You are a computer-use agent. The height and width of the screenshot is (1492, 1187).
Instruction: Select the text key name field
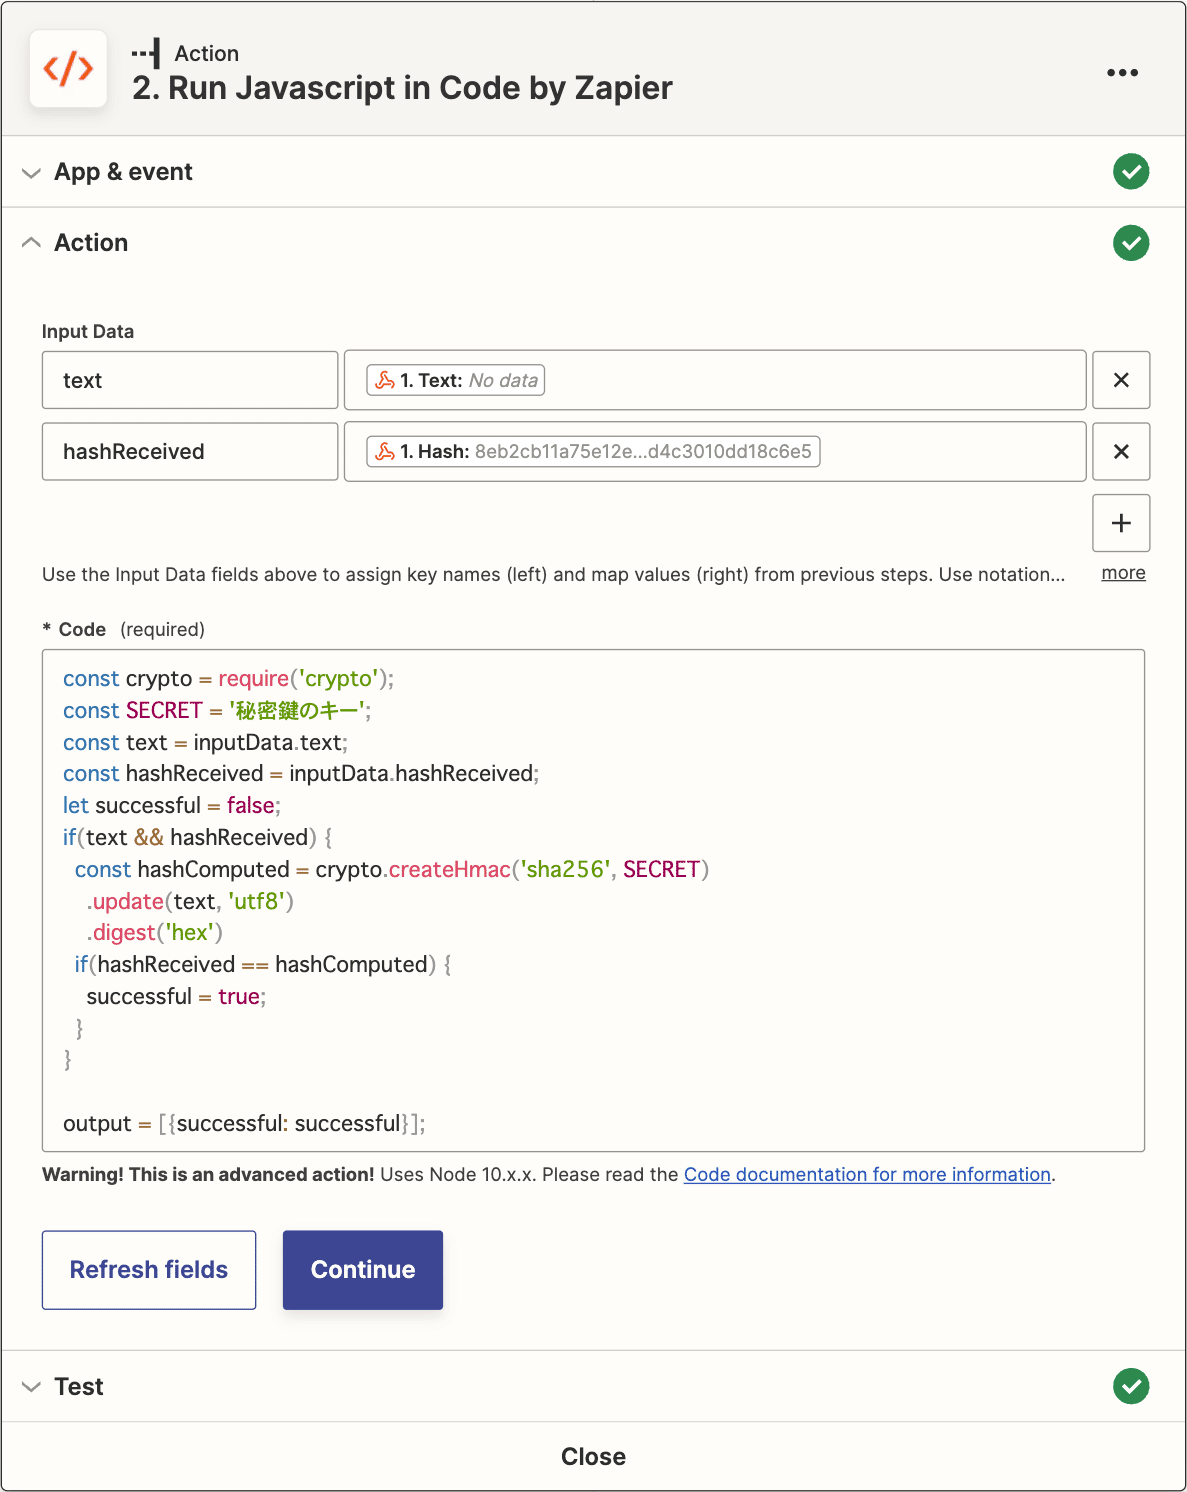[189, 380]
